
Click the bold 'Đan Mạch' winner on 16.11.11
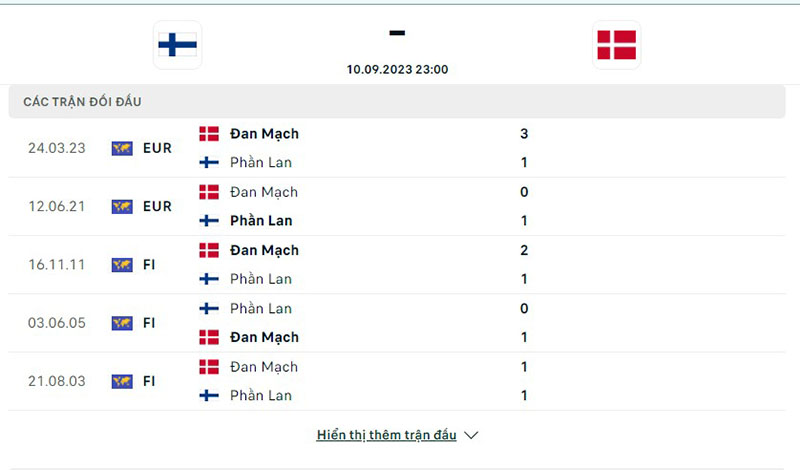(264, 250)
